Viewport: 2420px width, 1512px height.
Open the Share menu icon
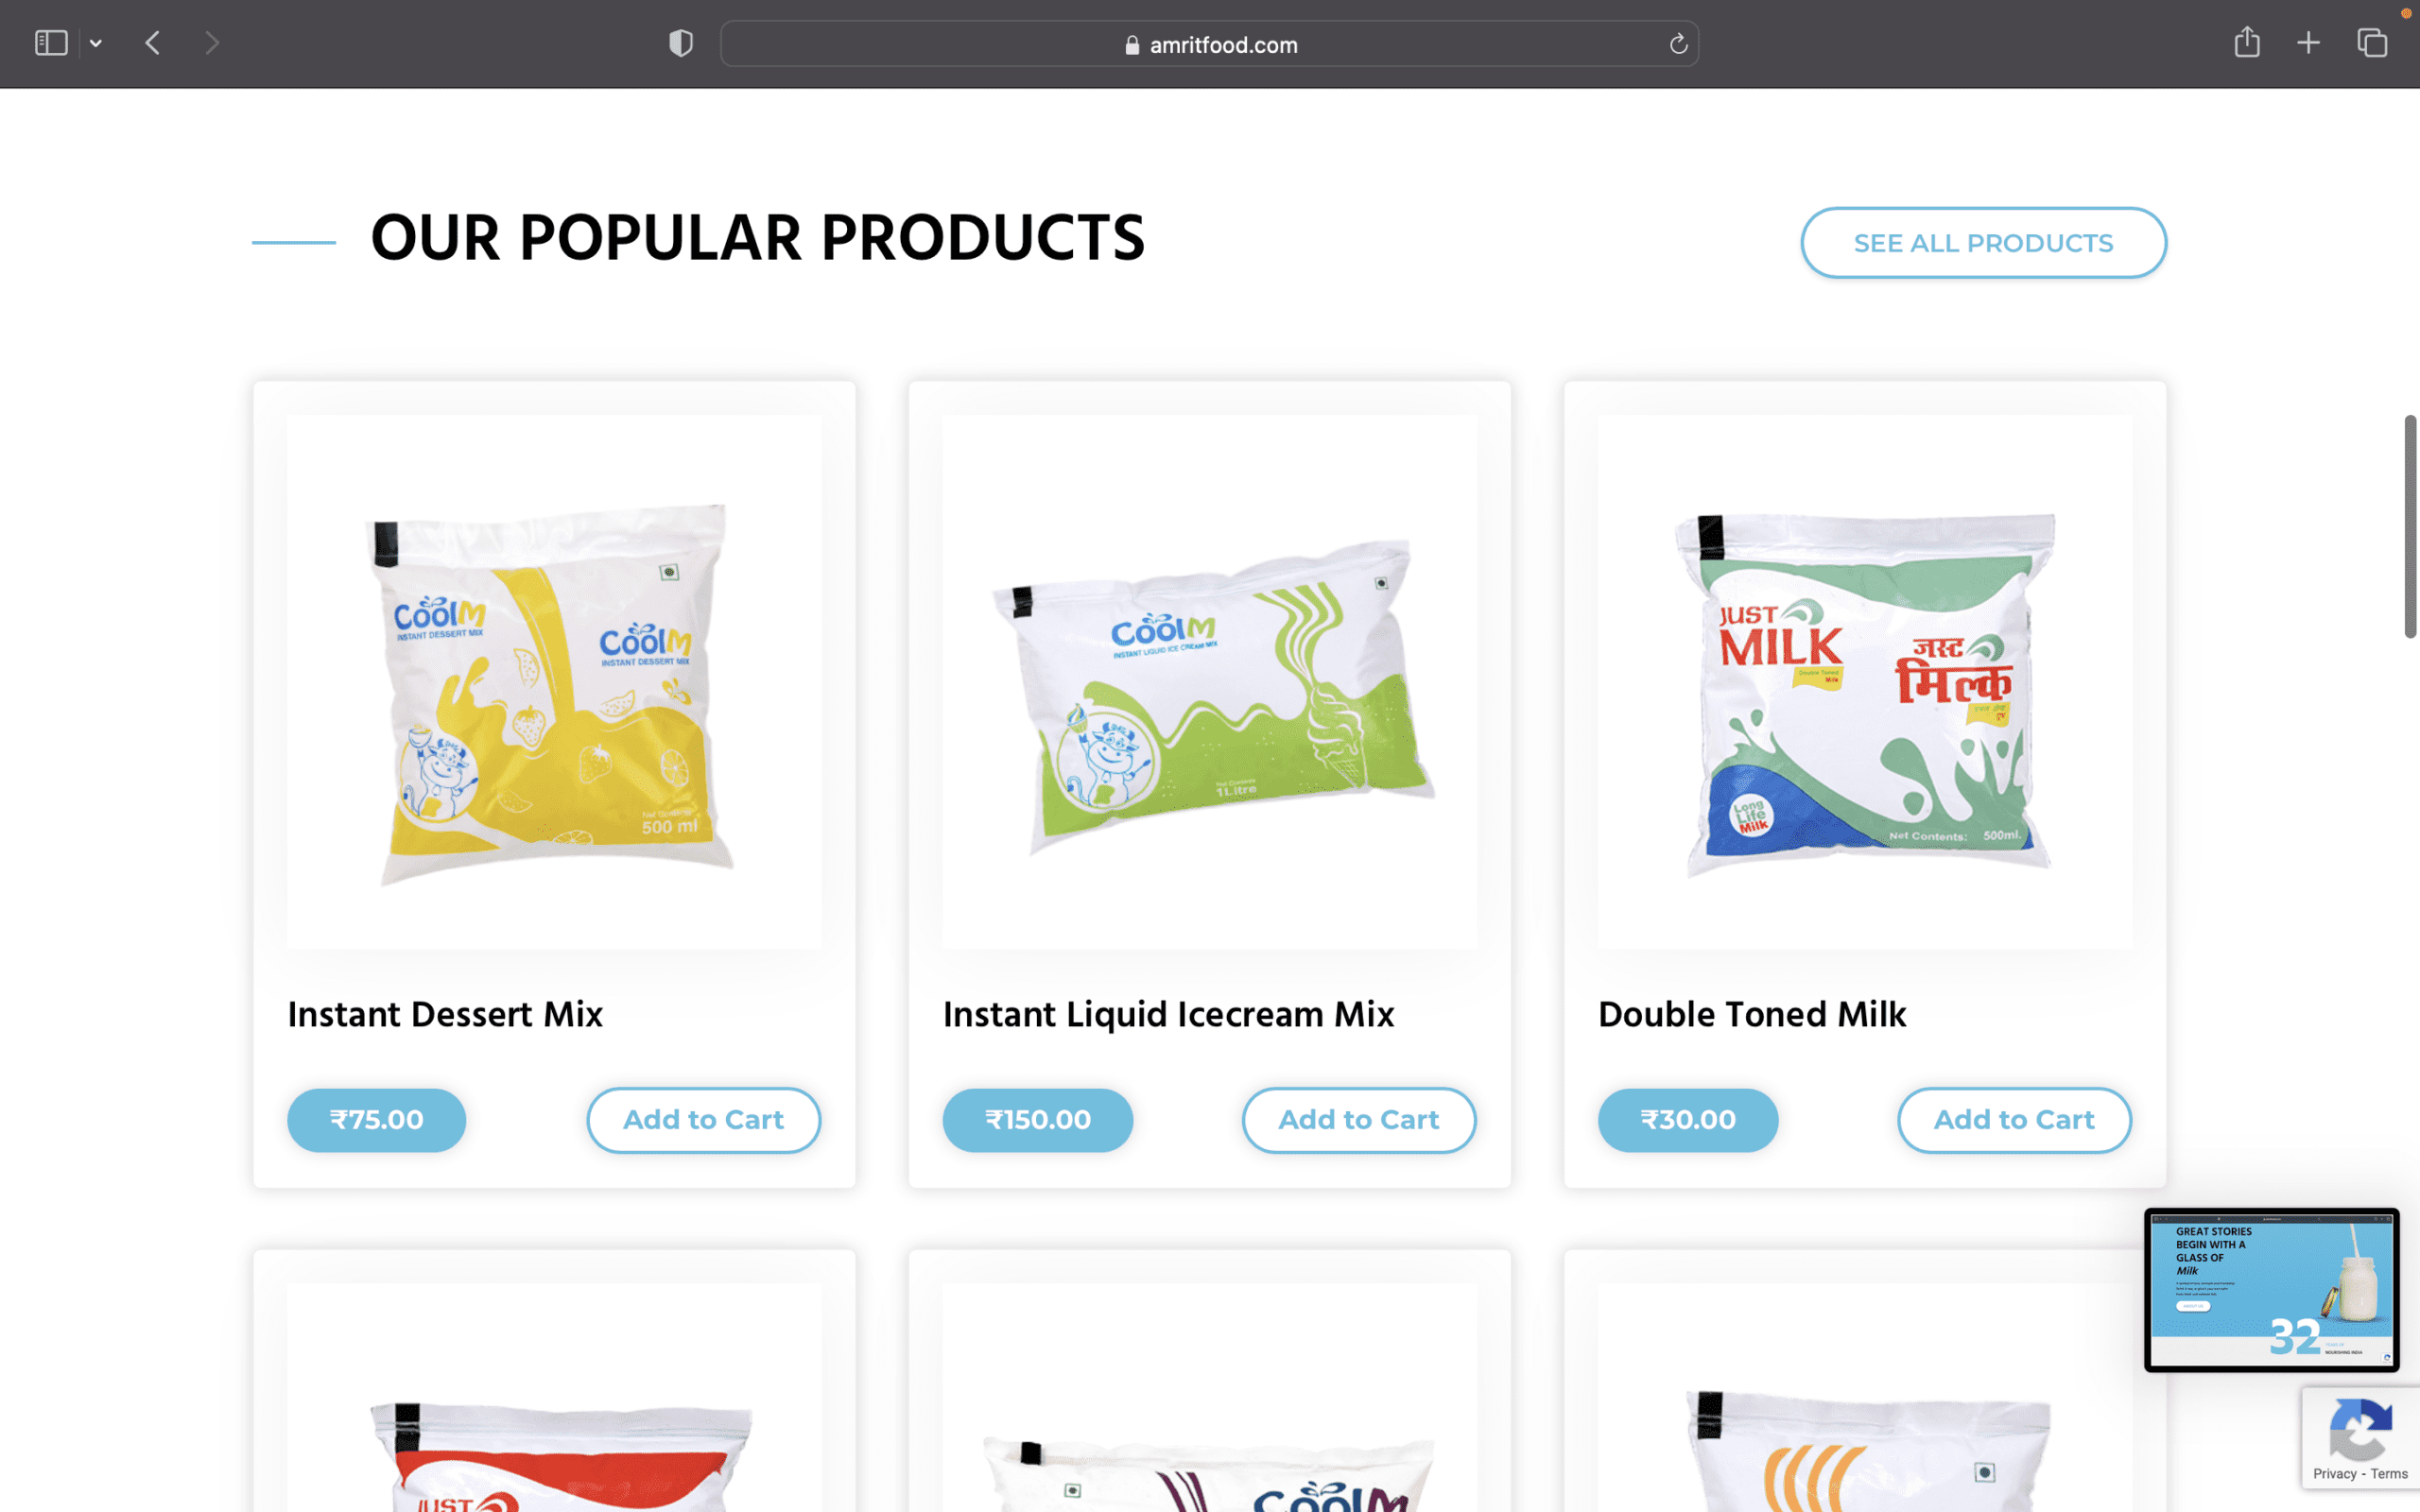click(2247, 42)
